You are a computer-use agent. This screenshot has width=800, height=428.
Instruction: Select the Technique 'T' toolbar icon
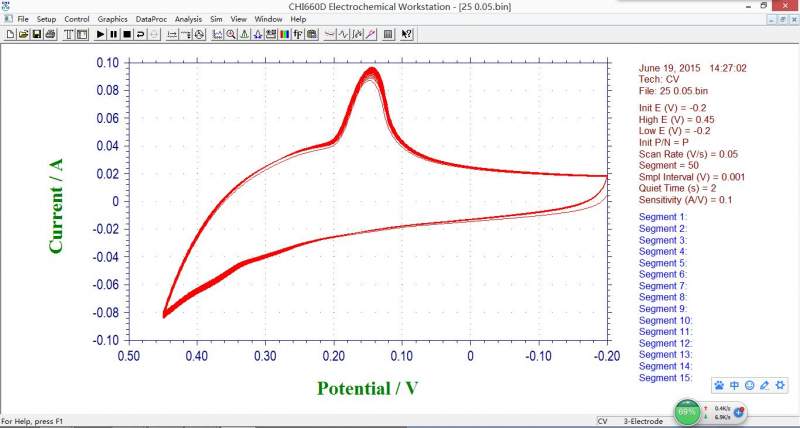click(x=69, y=34)
